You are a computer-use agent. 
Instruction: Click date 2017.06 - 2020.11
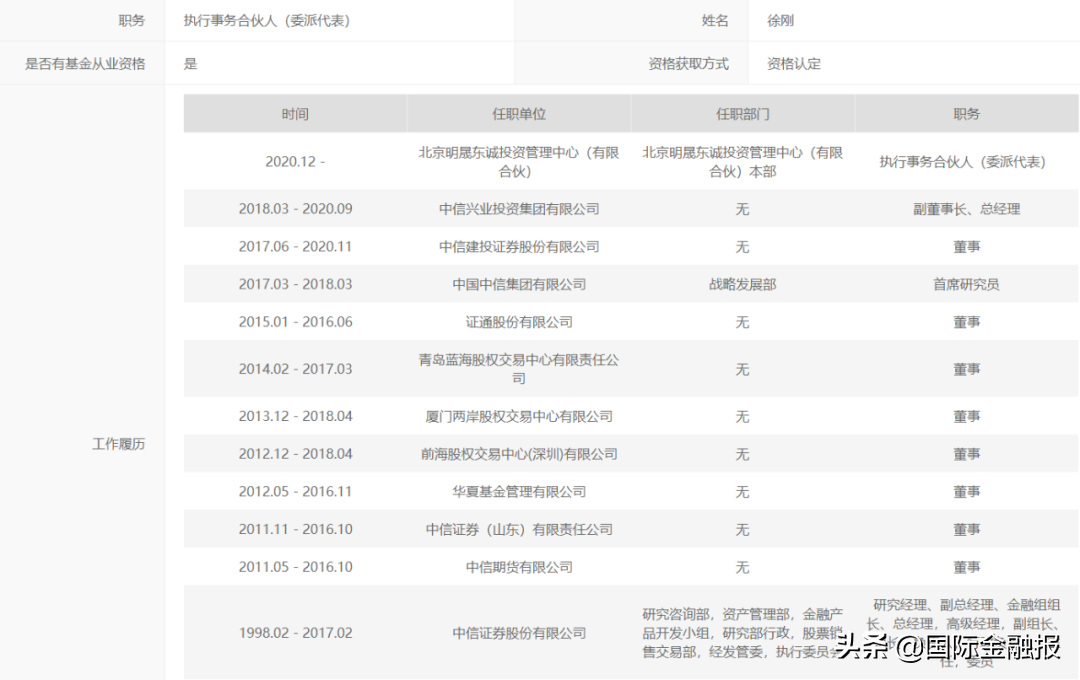tap(295, 247)
